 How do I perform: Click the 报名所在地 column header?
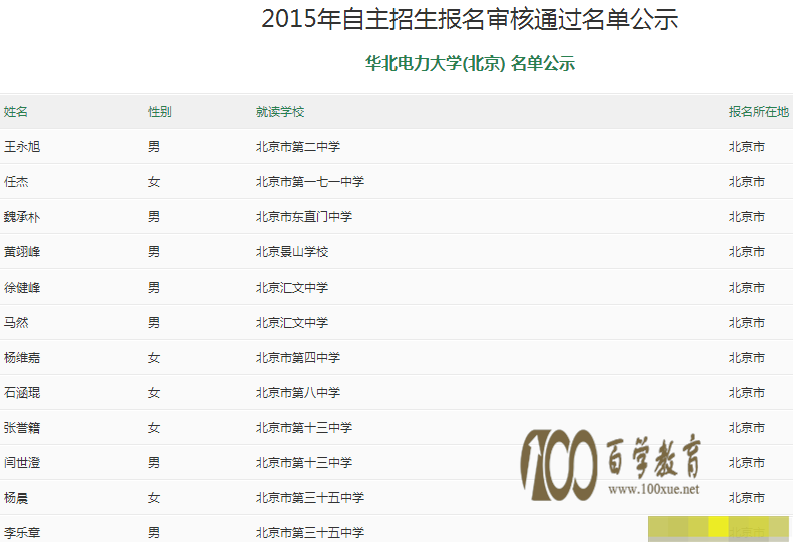759,112
